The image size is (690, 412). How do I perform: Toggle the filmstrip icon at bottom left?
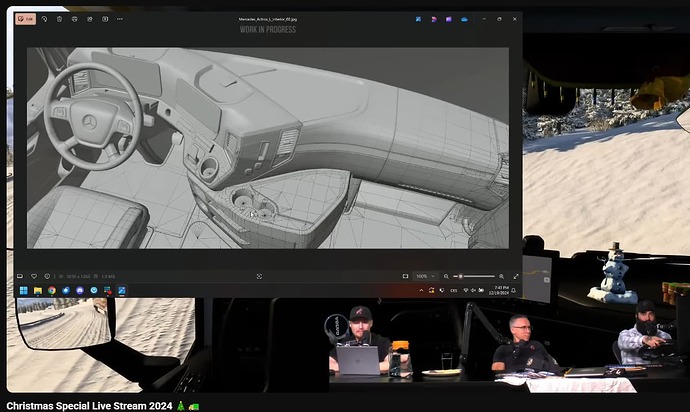[20, 276]
